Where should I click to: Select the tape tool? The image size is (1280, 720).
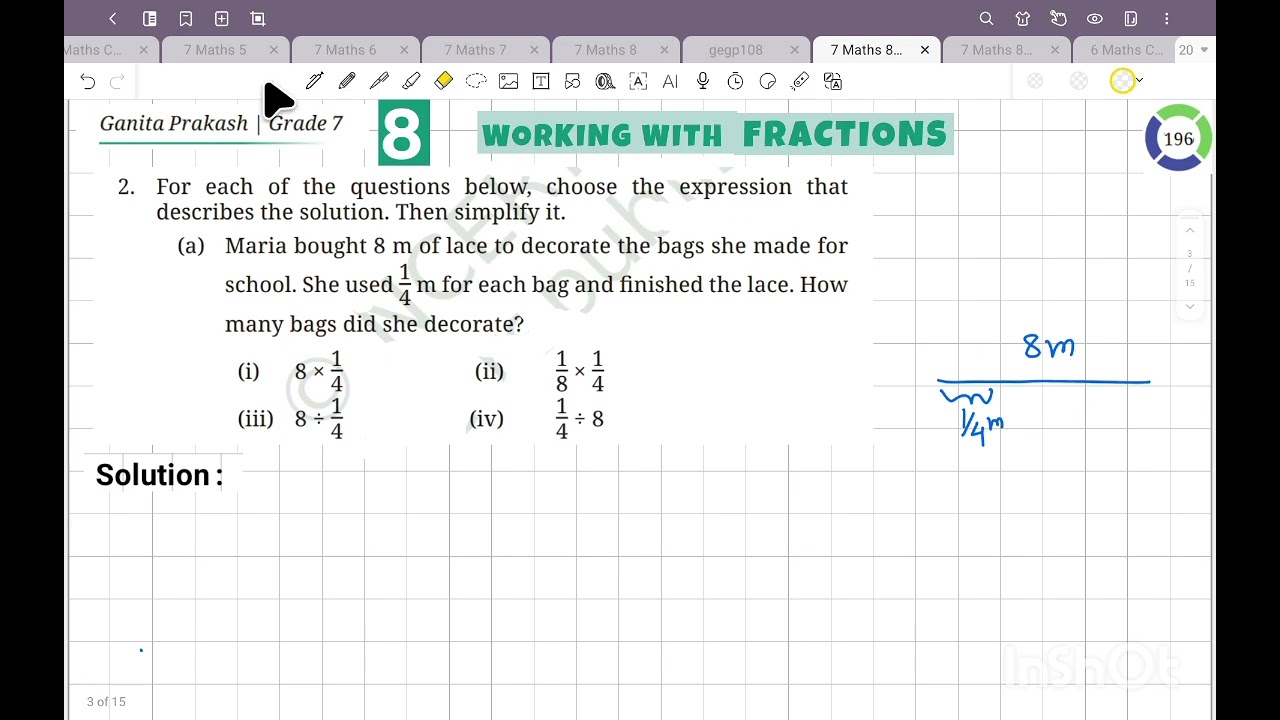[x=605, y=81]
